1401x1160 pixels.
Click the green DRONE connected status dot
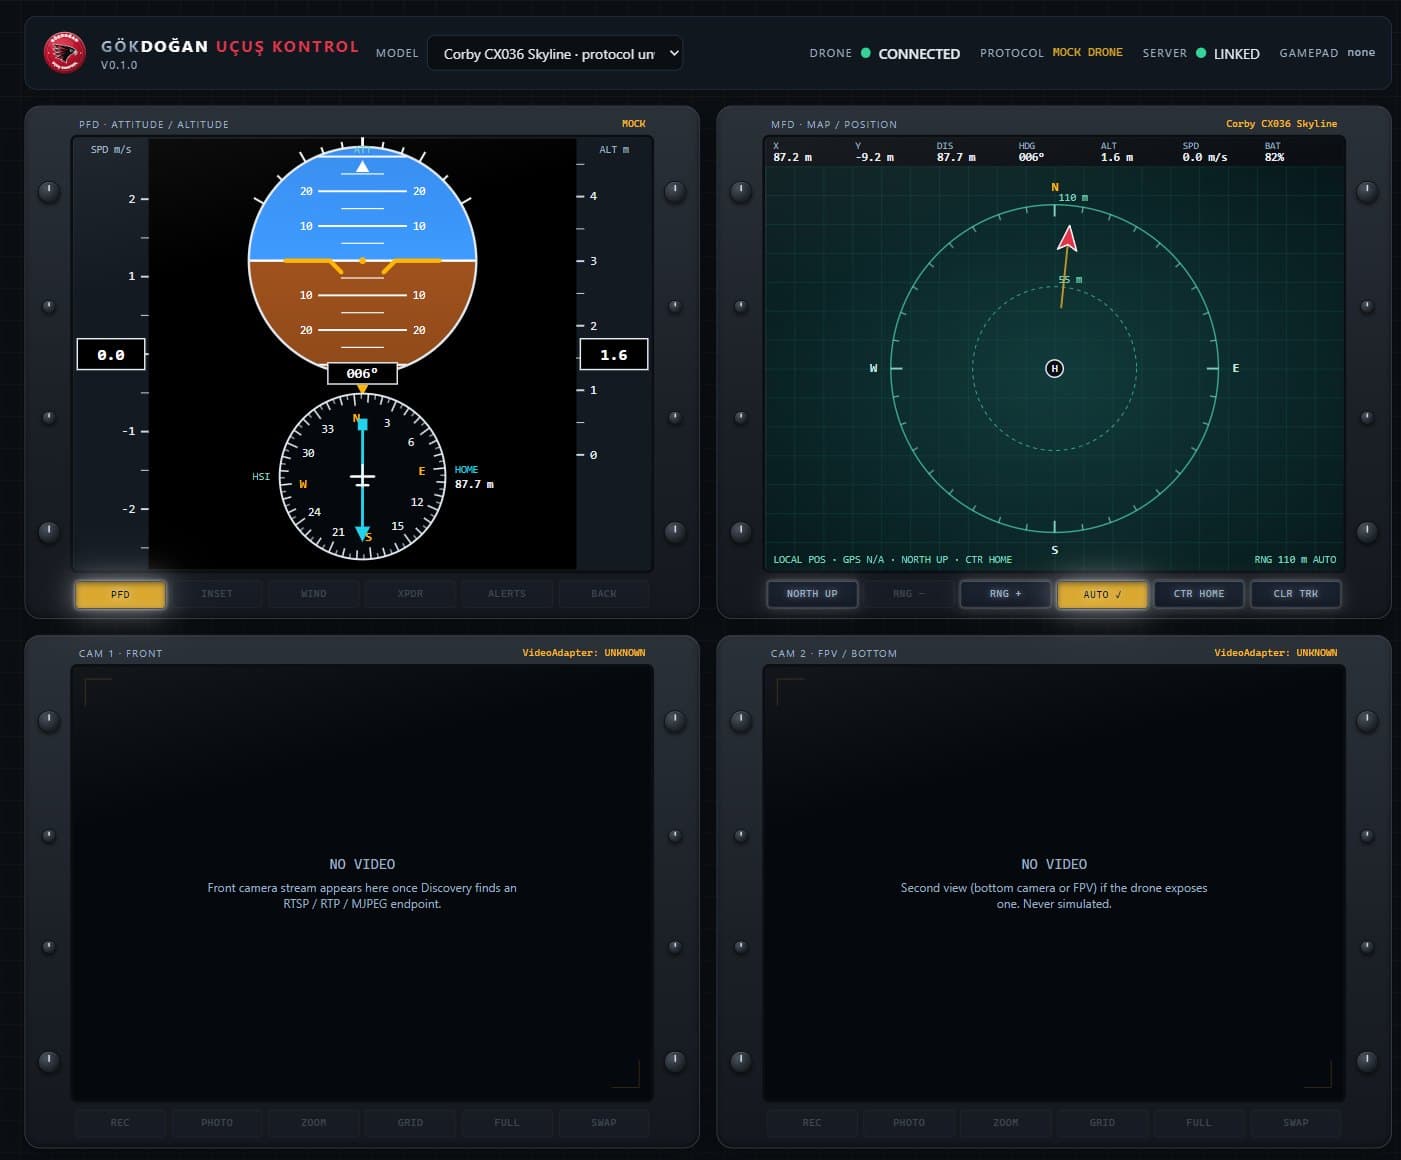866,53
